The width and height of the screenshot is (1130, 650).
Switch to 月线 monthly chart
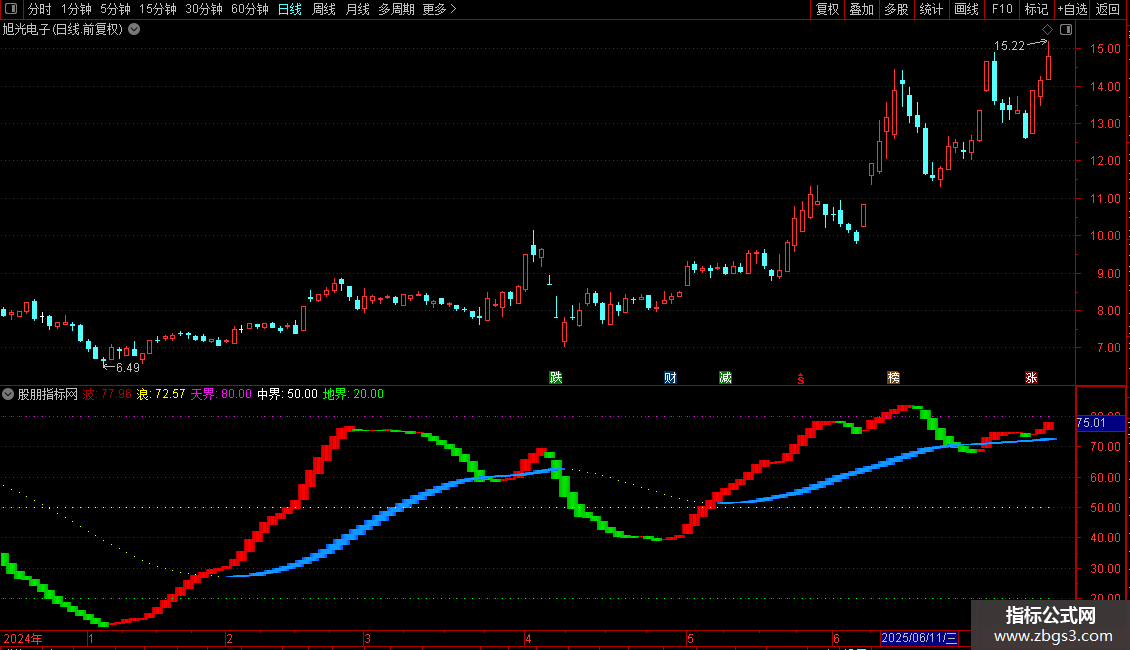tap(357, 9)
